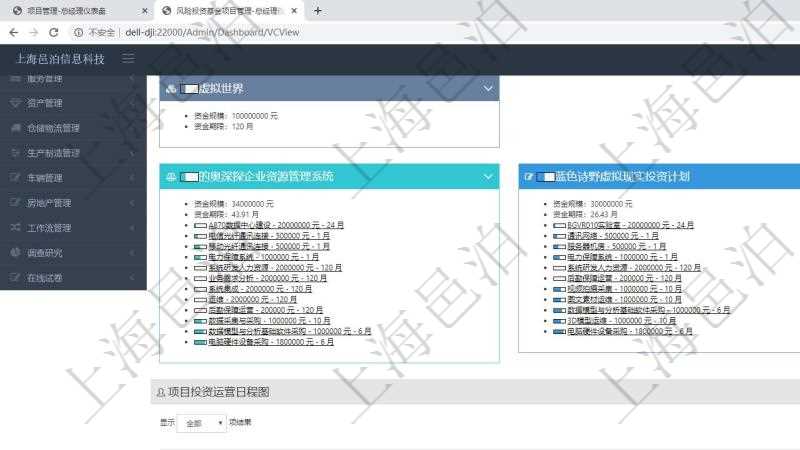Collapse the 虚拟世界 card with its chevron

point(488,89)
